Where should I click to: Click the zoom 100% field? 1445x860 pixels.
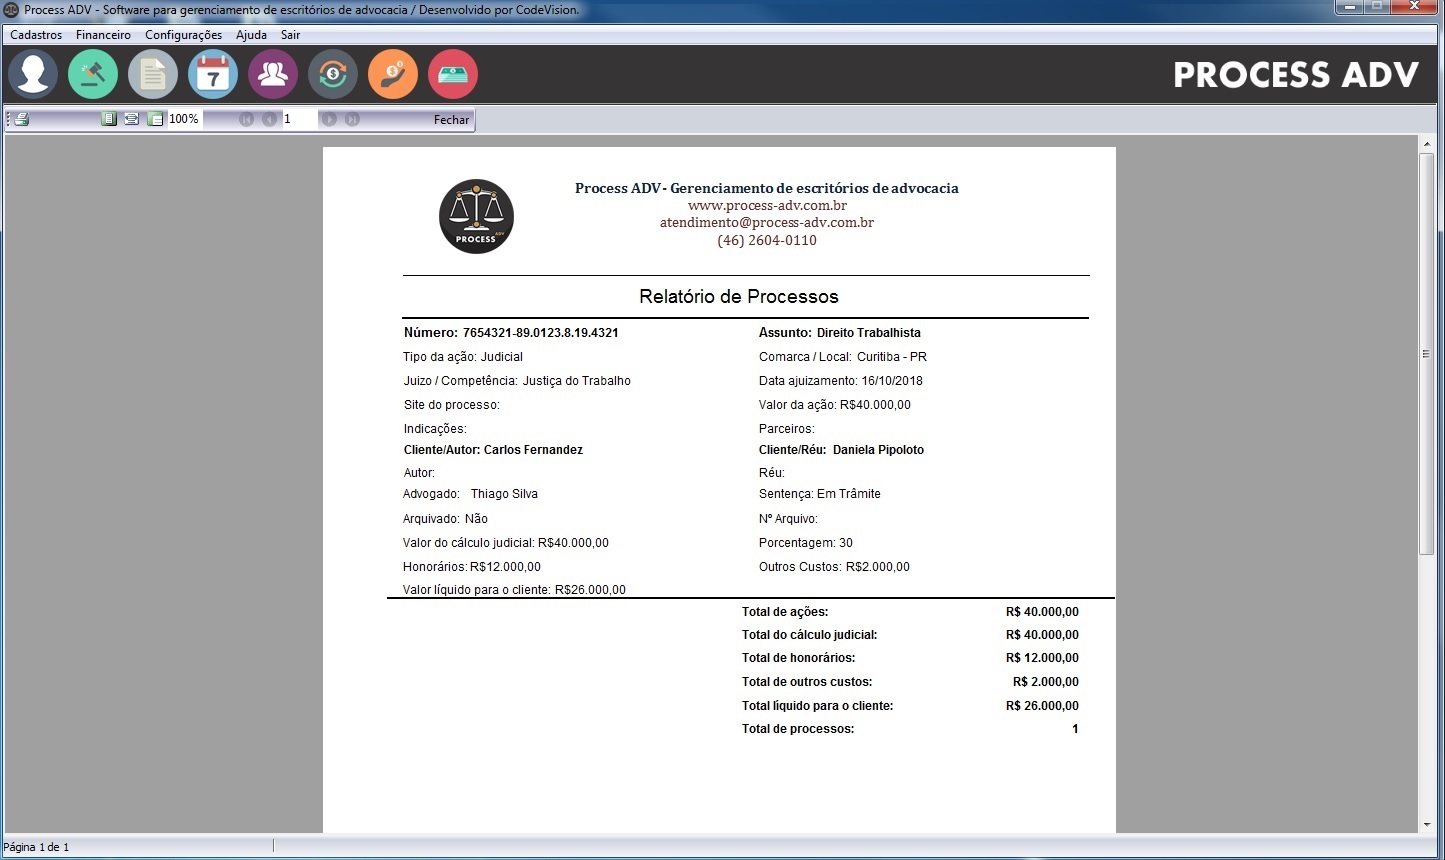click(x=184, y=119)
